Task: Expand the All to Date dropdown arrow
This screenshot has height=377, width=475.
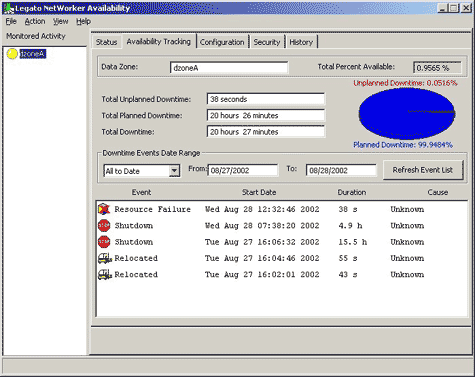Action: click(x=174, y=171)
